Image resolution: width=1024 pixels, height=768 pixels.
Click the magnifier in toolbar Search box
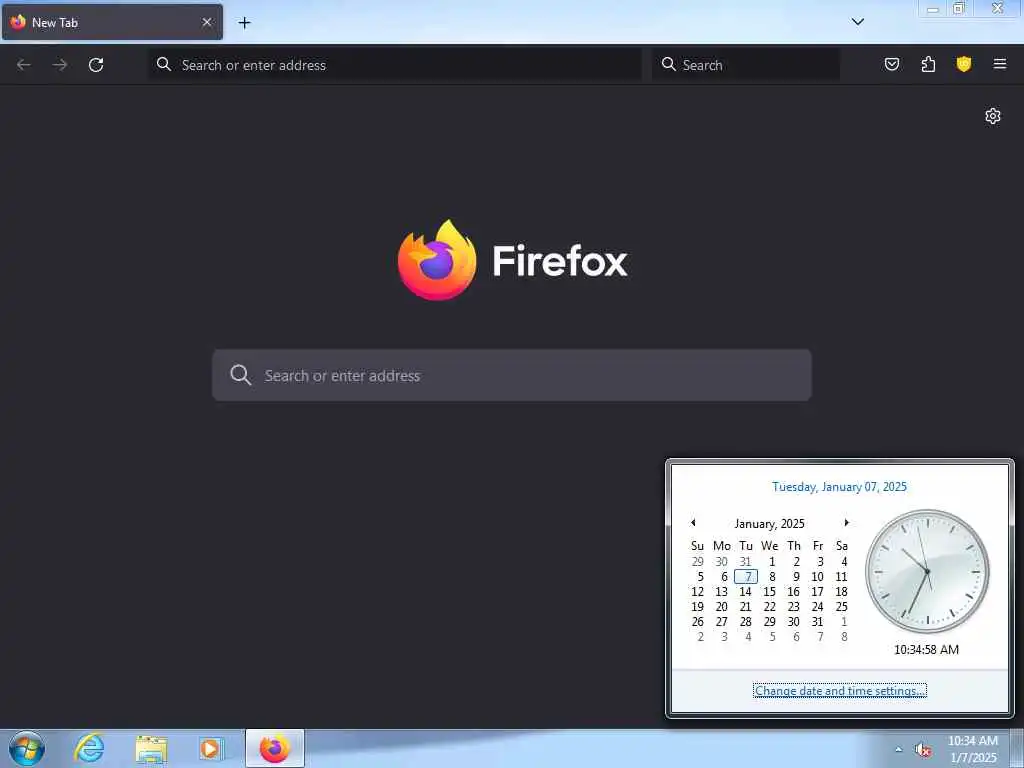click(669, 64)
